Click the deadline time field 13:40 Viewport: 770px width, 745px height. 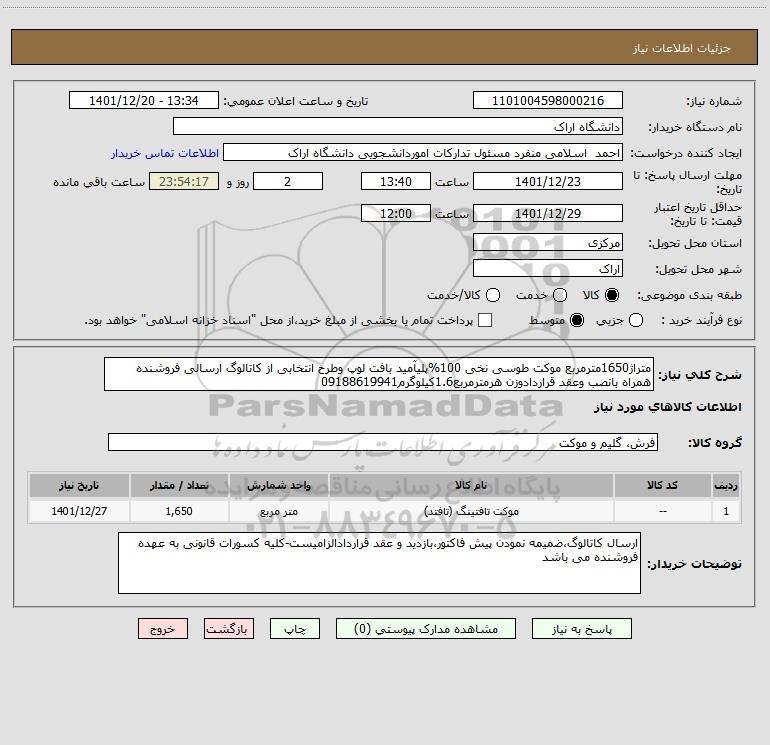coord(396,181)
